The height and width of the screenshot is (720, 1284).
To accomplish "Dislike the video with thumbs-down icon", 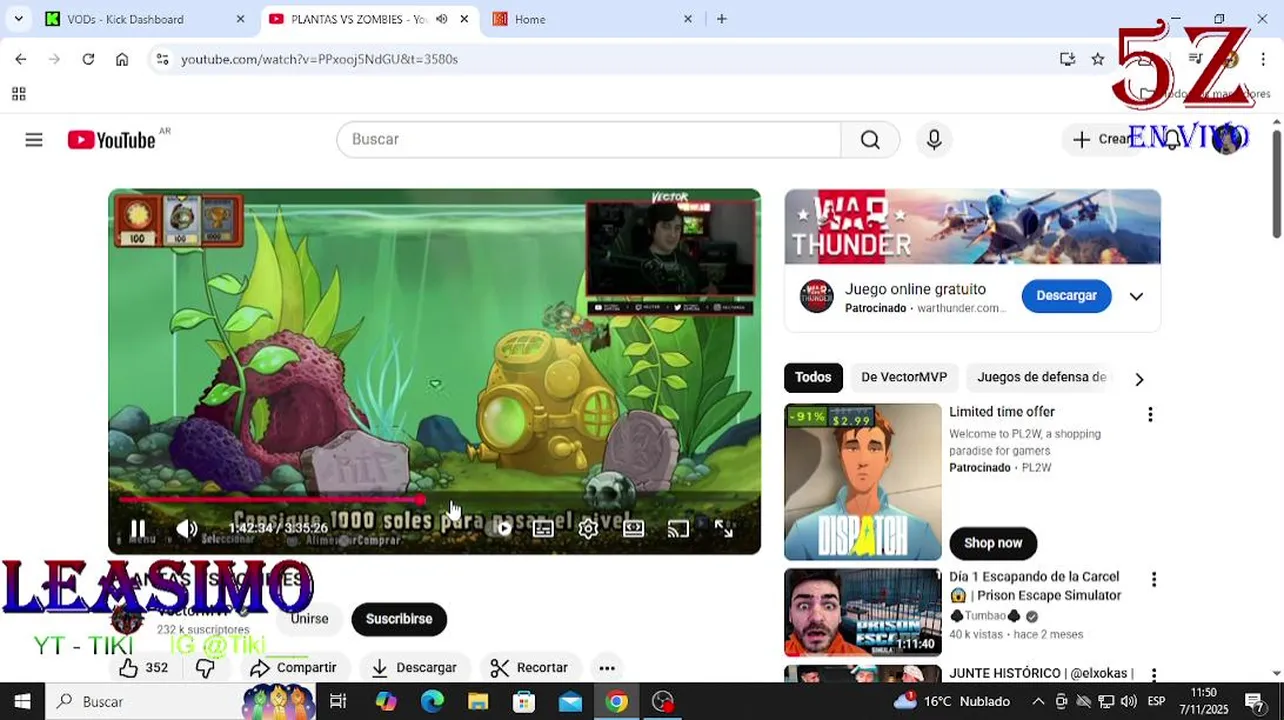I will pyautogui.click(x=205, y=667).
